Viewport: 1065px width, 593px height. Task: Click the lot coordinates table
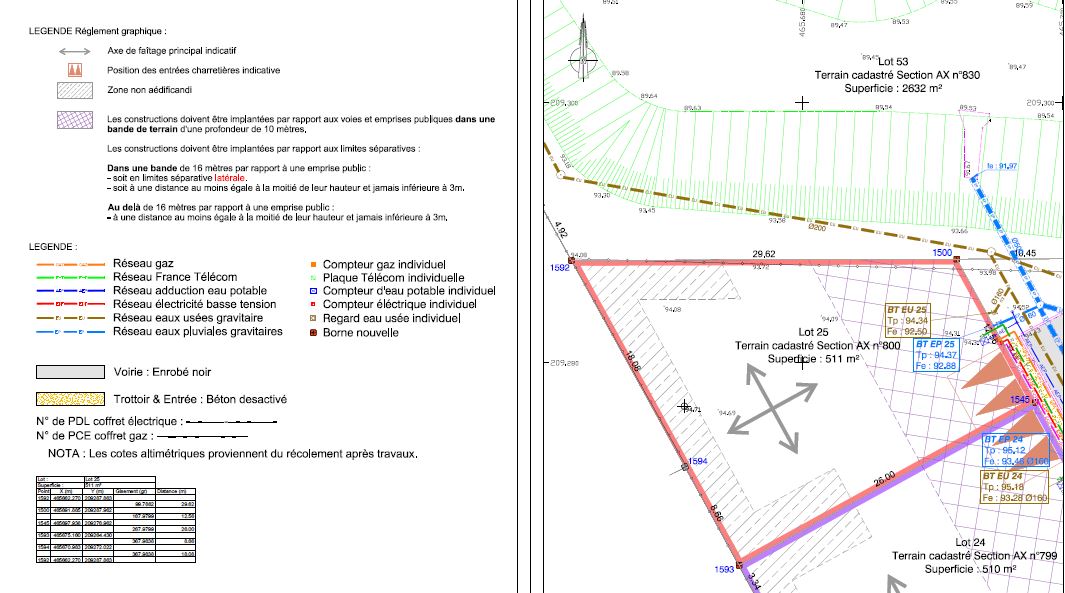[115, 520]
